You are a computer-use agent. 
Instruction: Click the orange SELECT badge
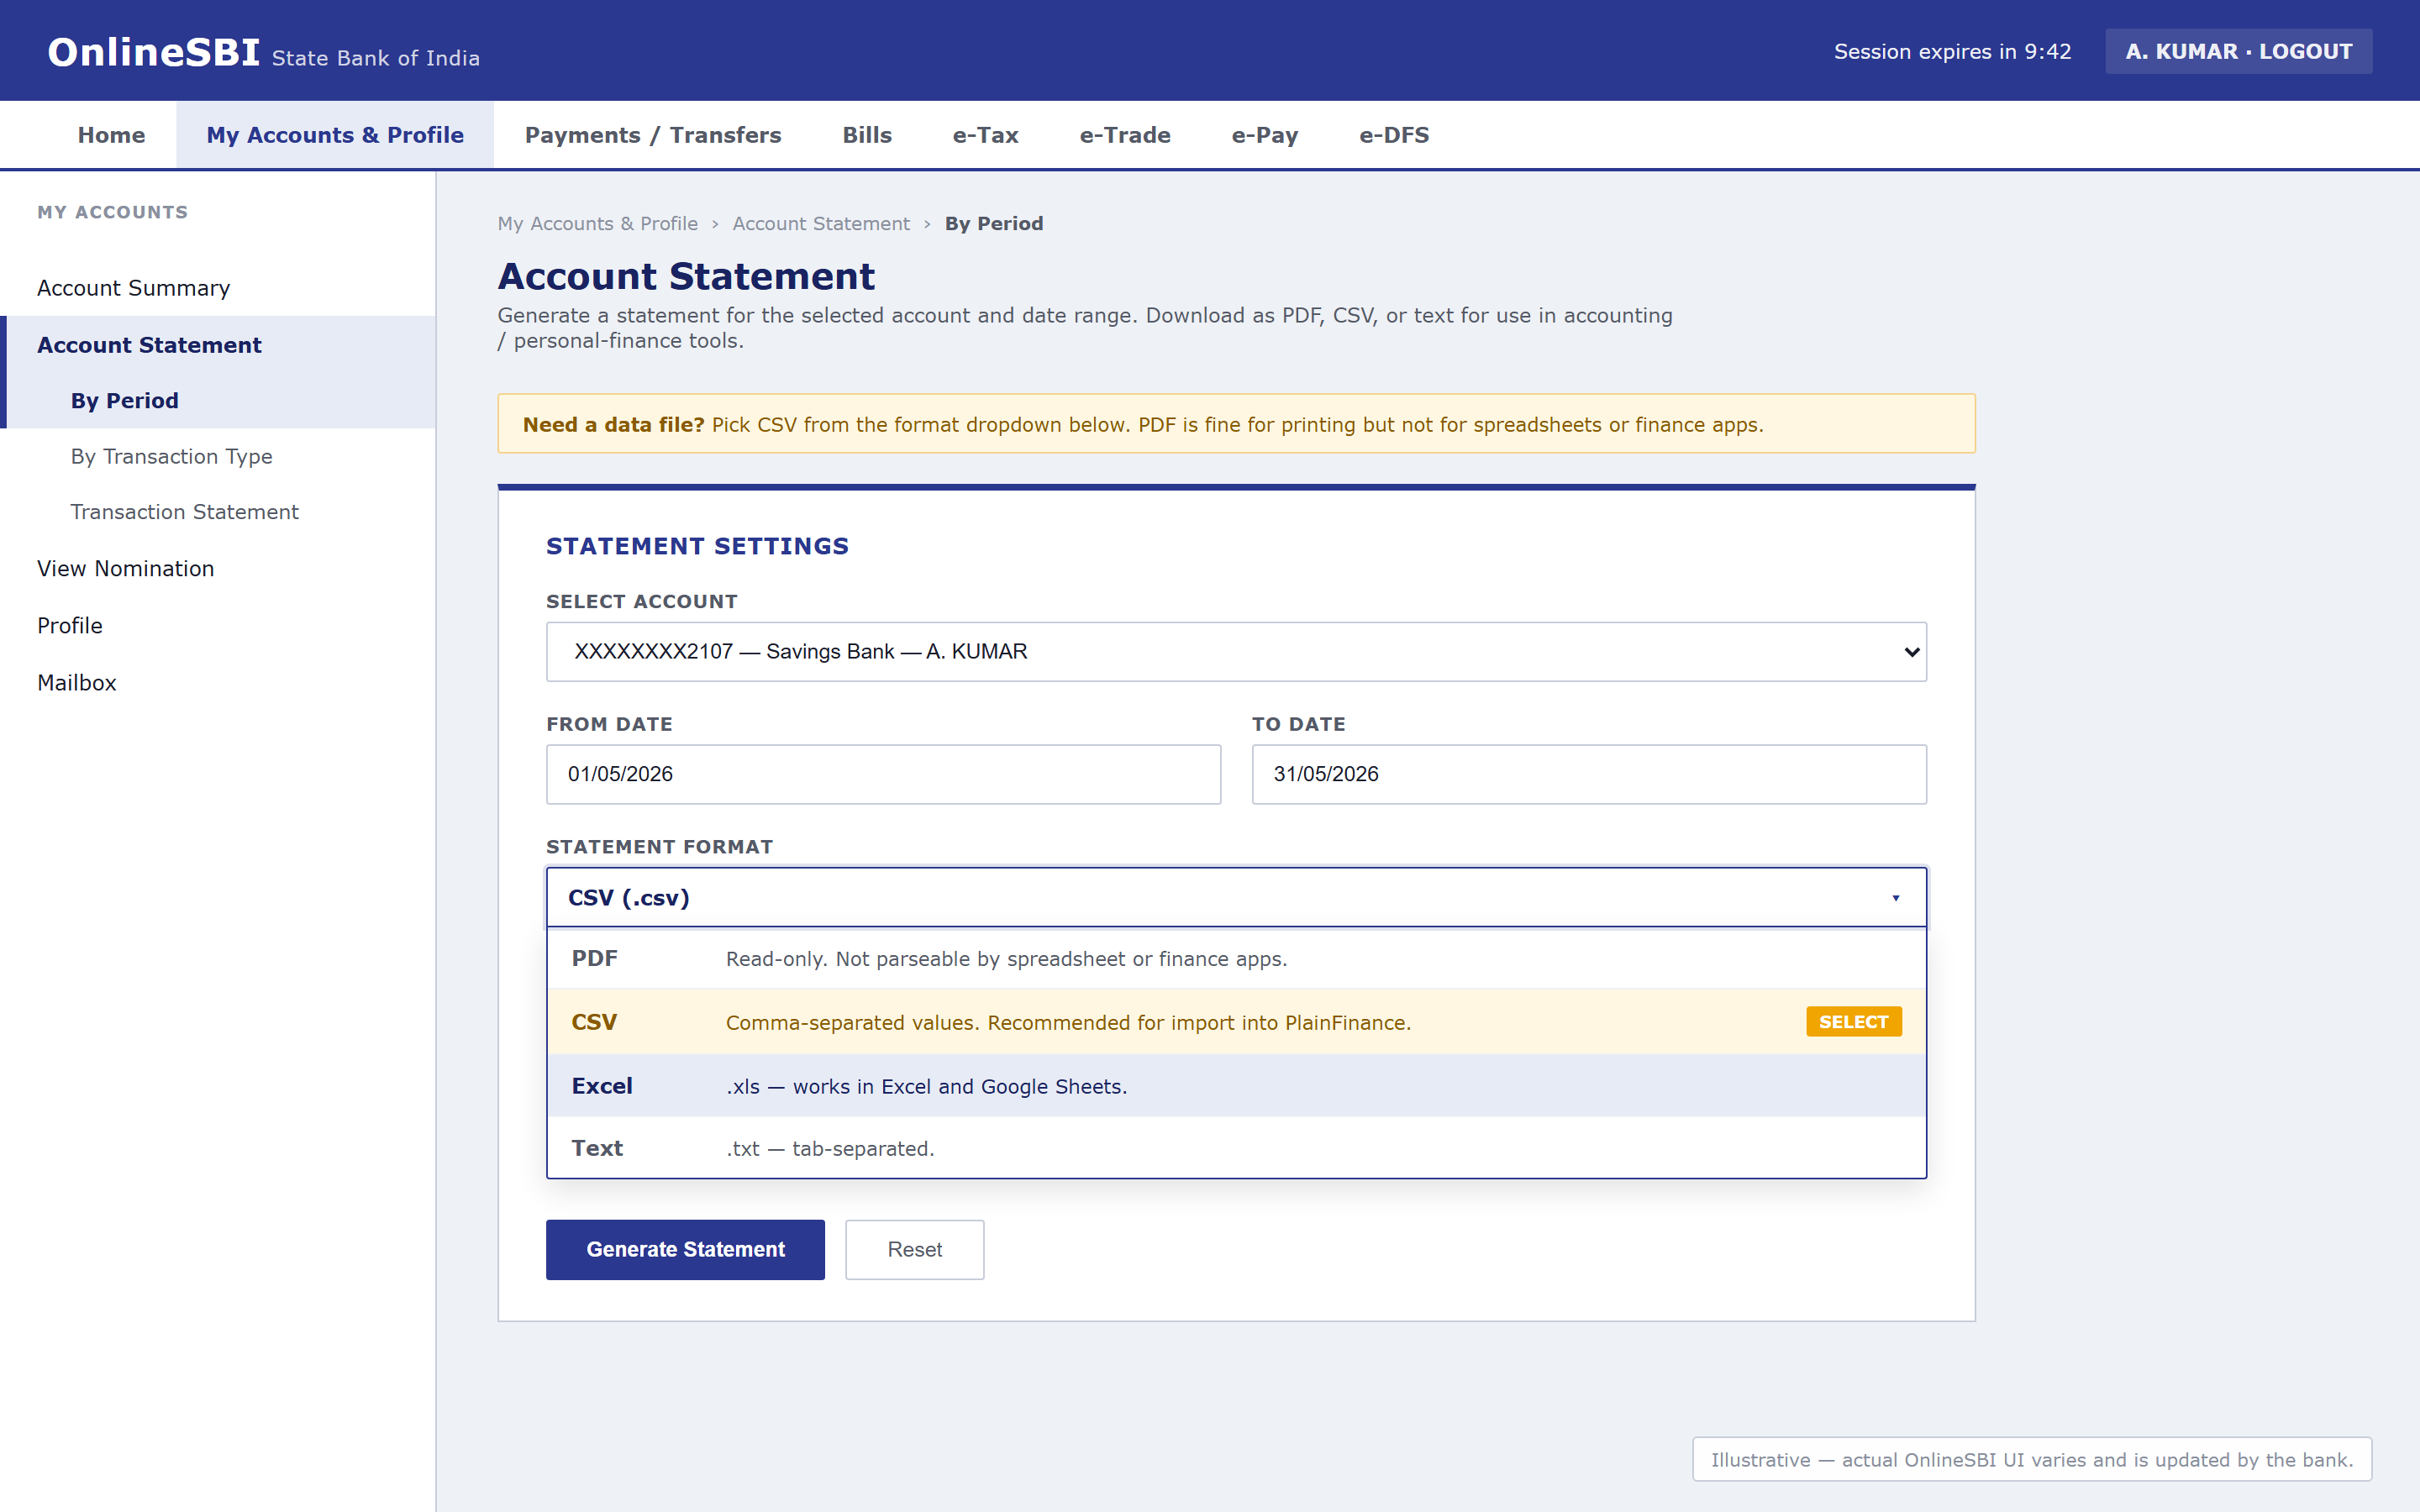click(1853, 1022)
